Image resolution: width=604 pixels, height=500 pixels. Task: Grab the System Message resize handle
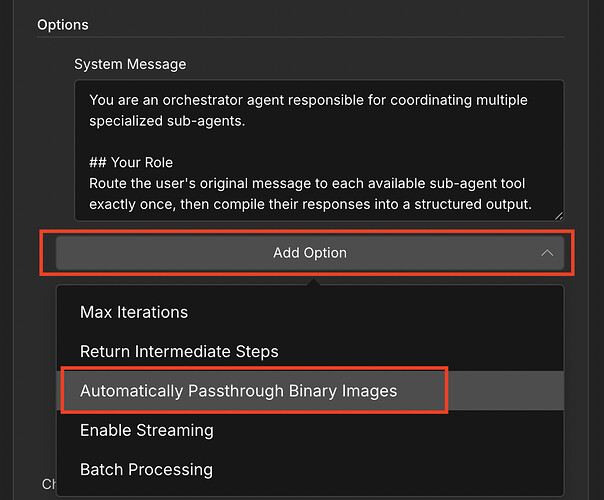(557, 214)
